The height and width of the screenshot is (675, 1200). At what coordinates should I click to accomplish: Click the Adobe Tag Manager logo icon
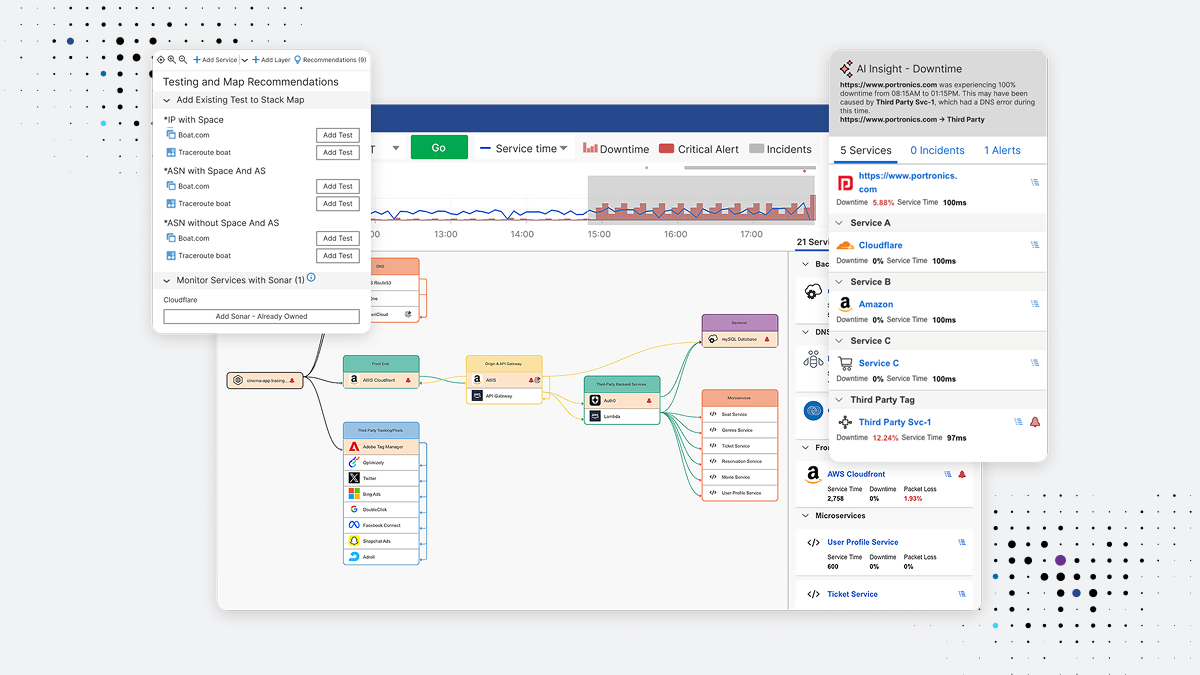pos(354,447)
